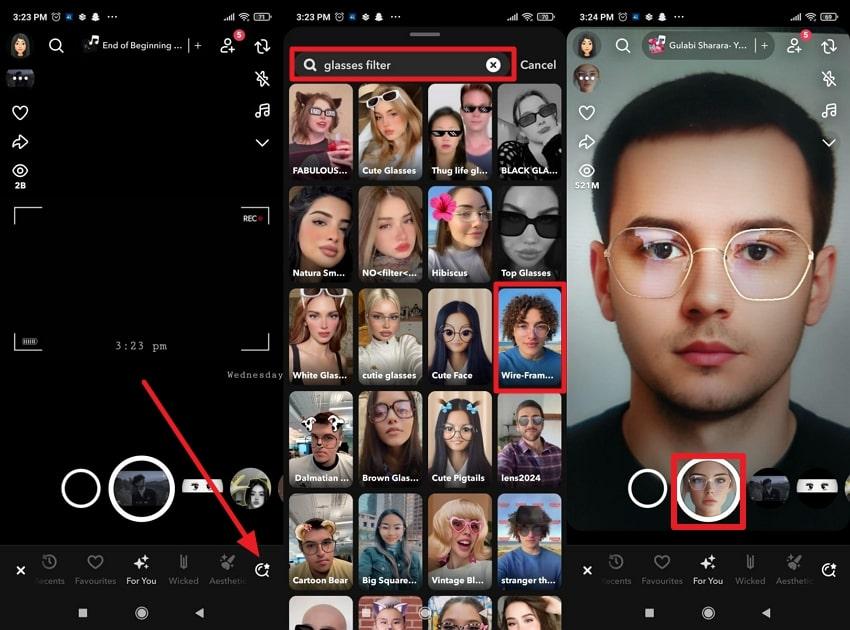The height and width of the screenshot is (630, 850).
Task: Favorite the wire-frame lens with heart icon
Action: 587,113
